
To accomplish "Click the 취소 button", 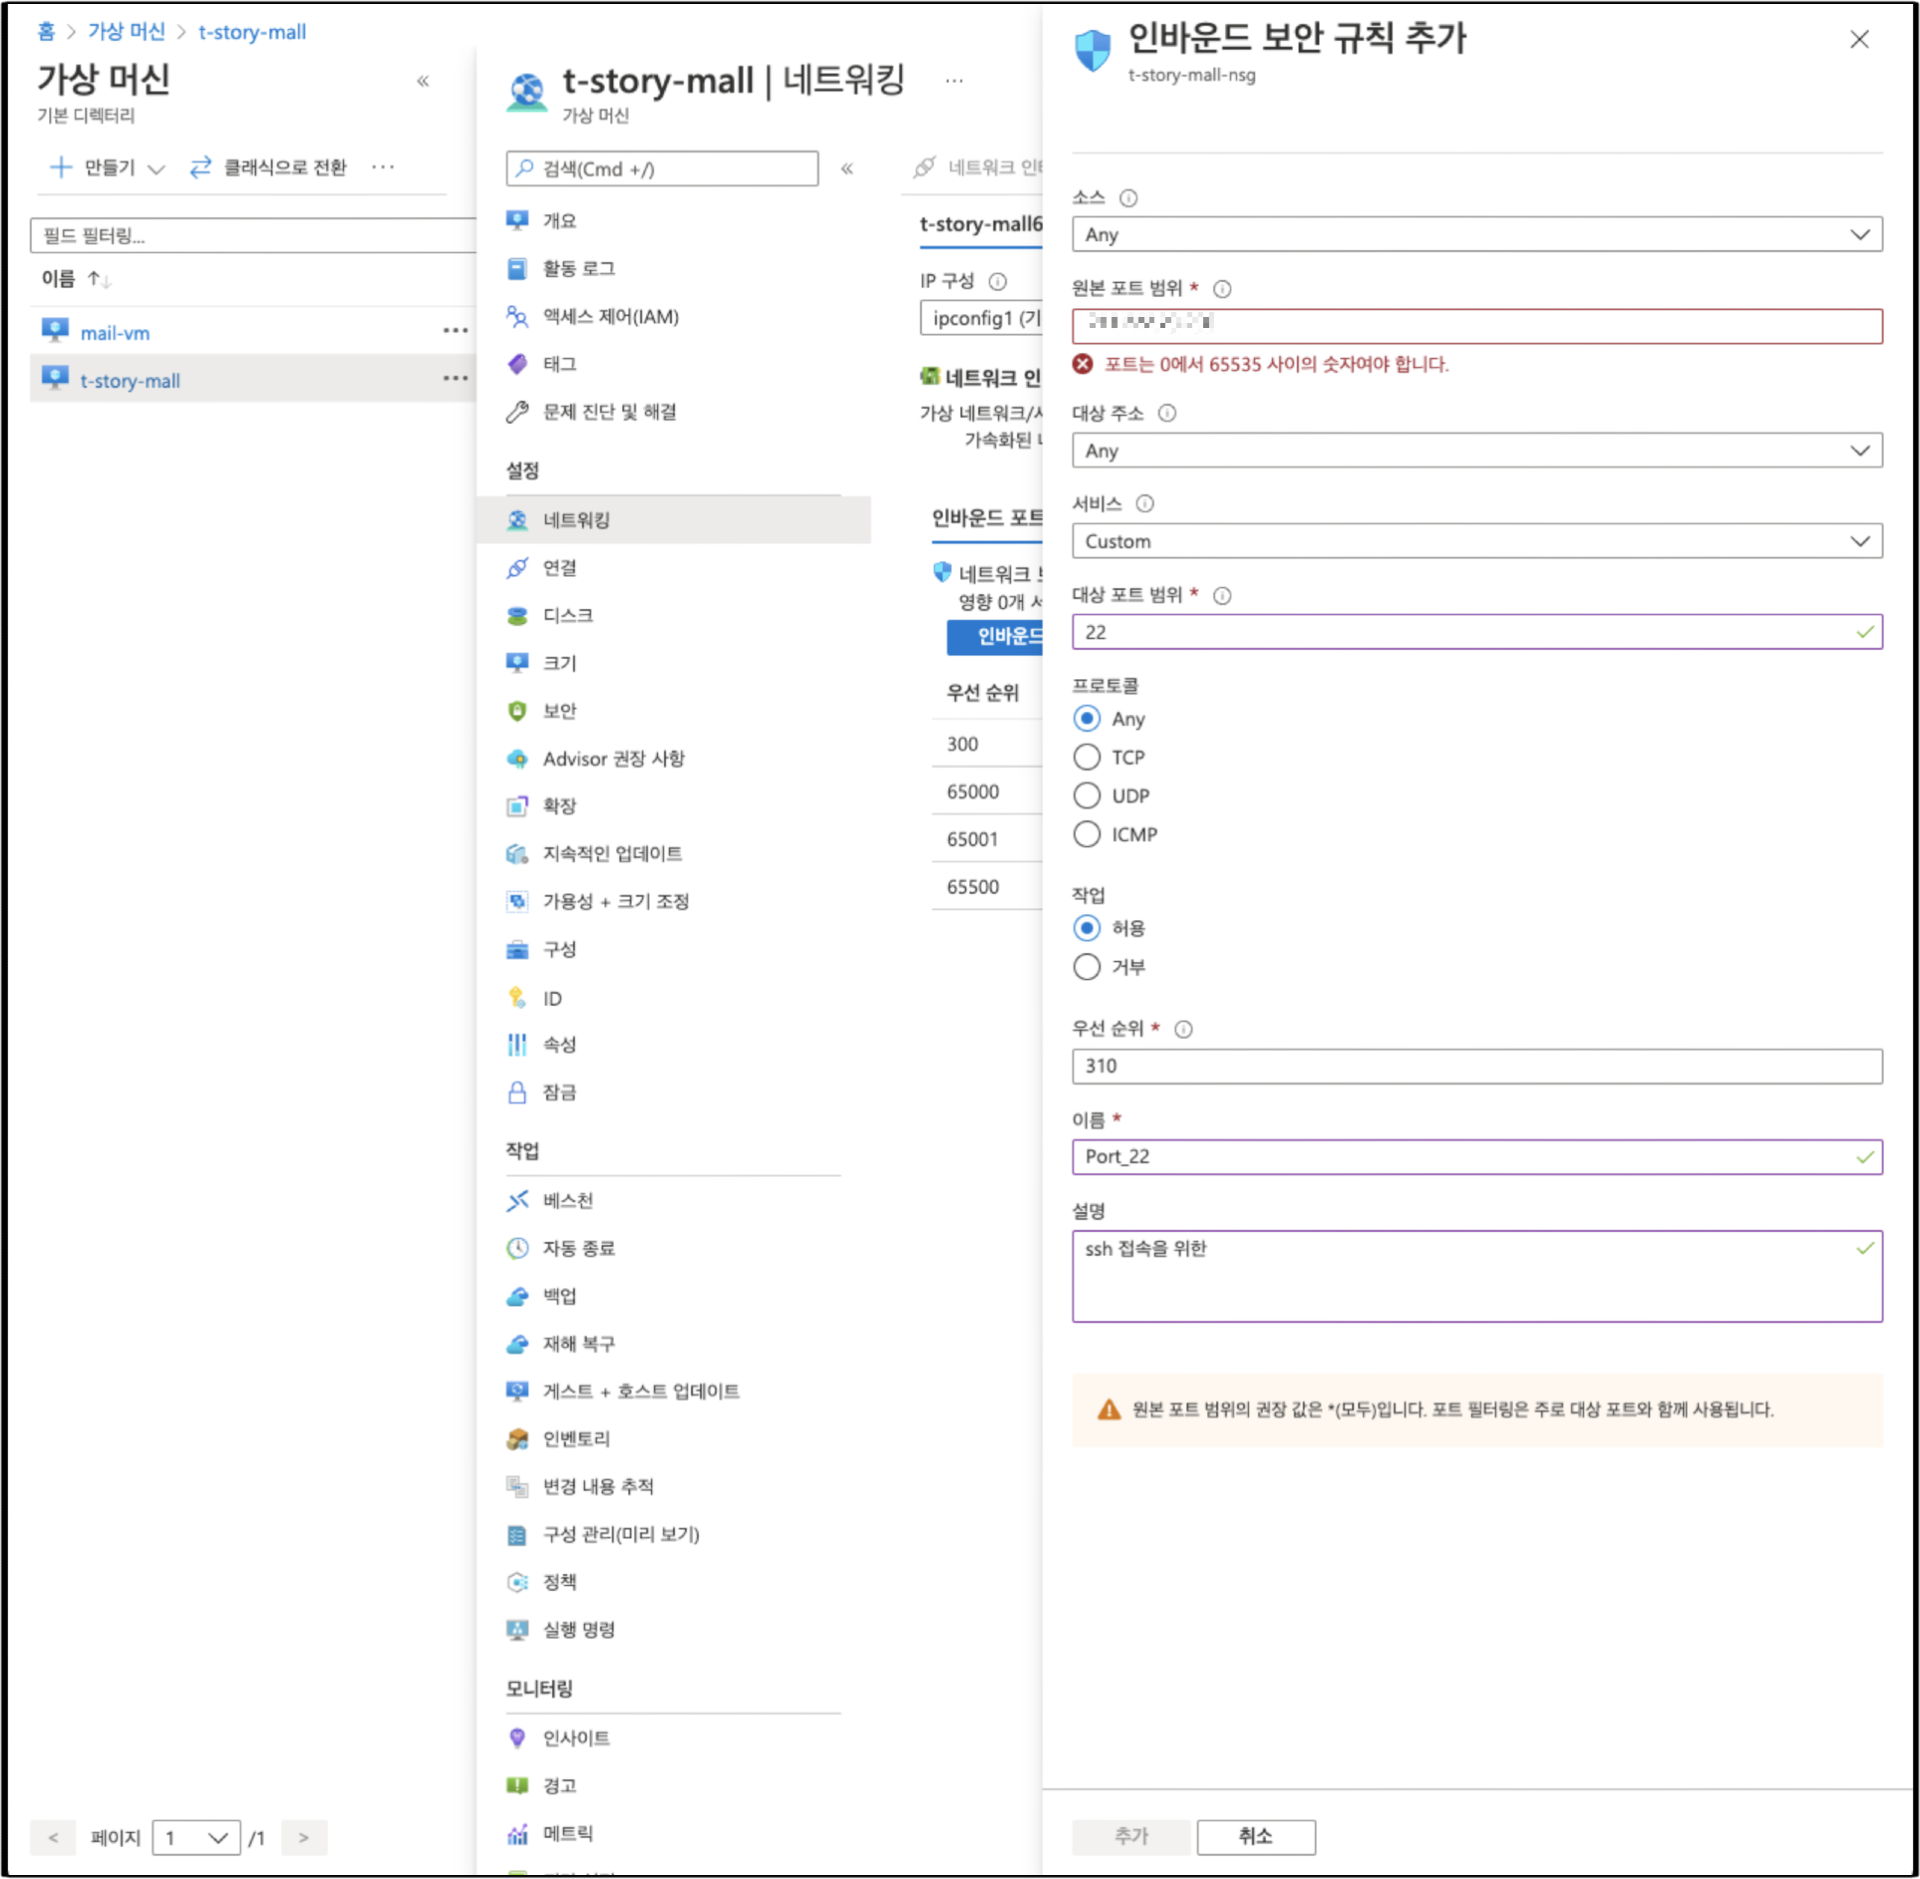I will point(1255,1836).
